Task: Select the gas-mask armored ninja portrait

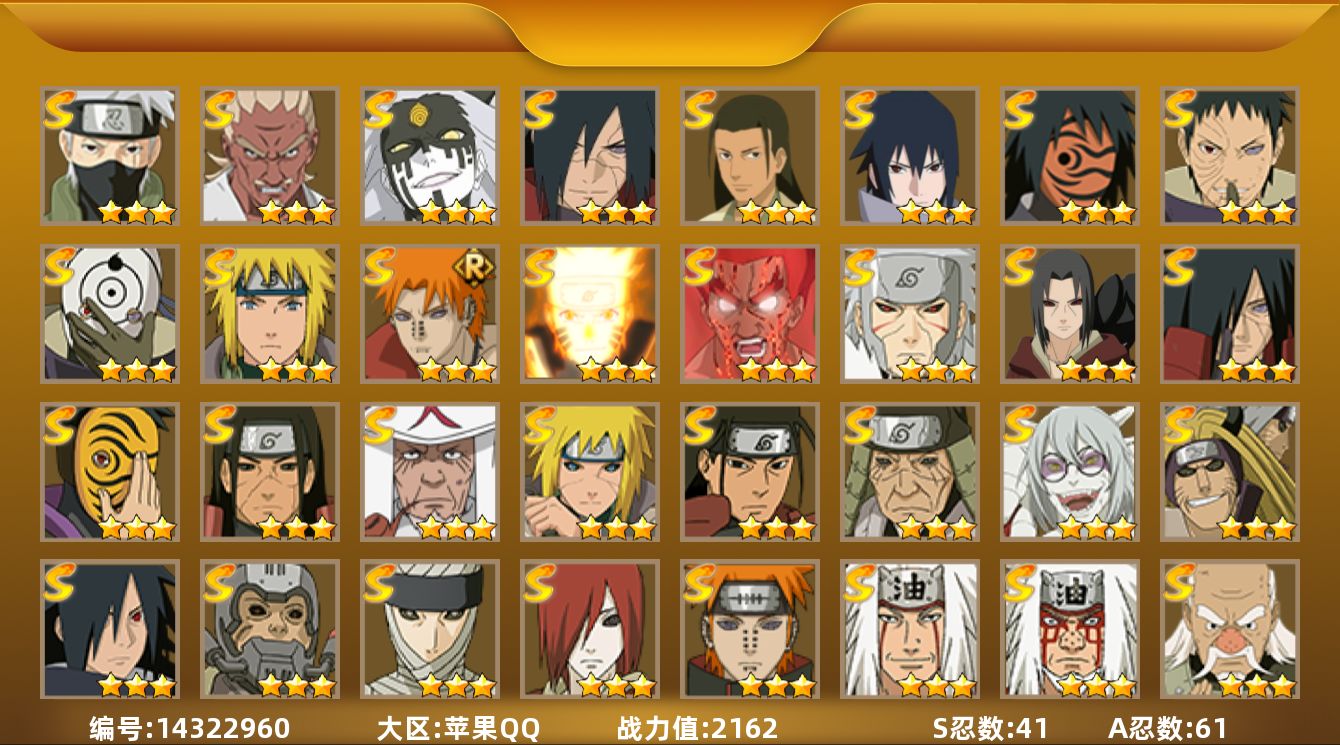Action: tap(269, 629)
